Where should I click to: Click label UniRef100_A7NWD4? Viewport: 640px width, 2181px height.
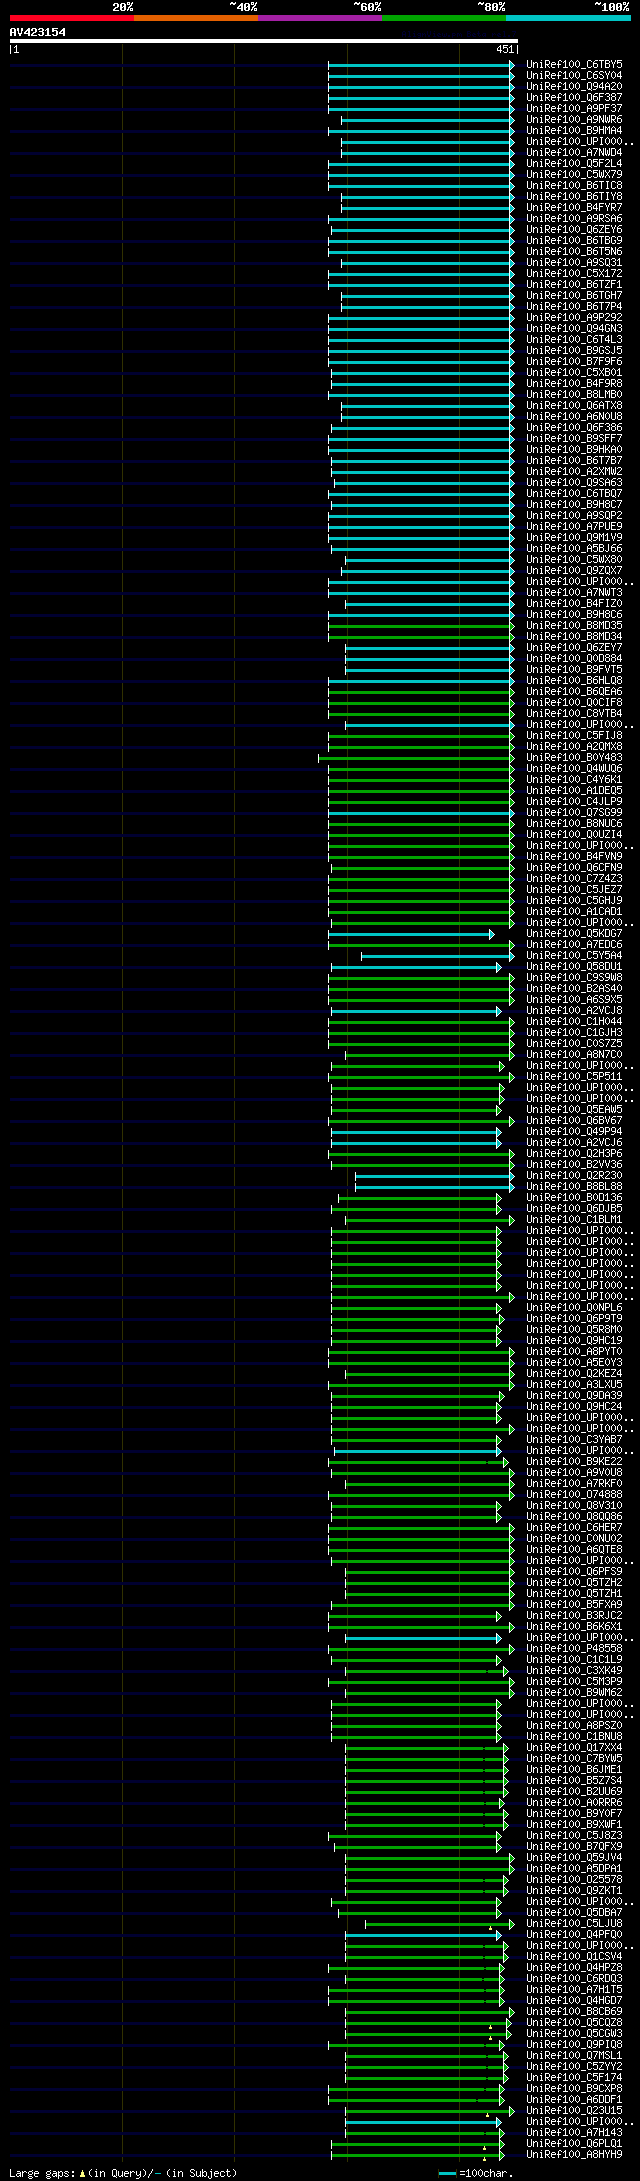(574, 152)
